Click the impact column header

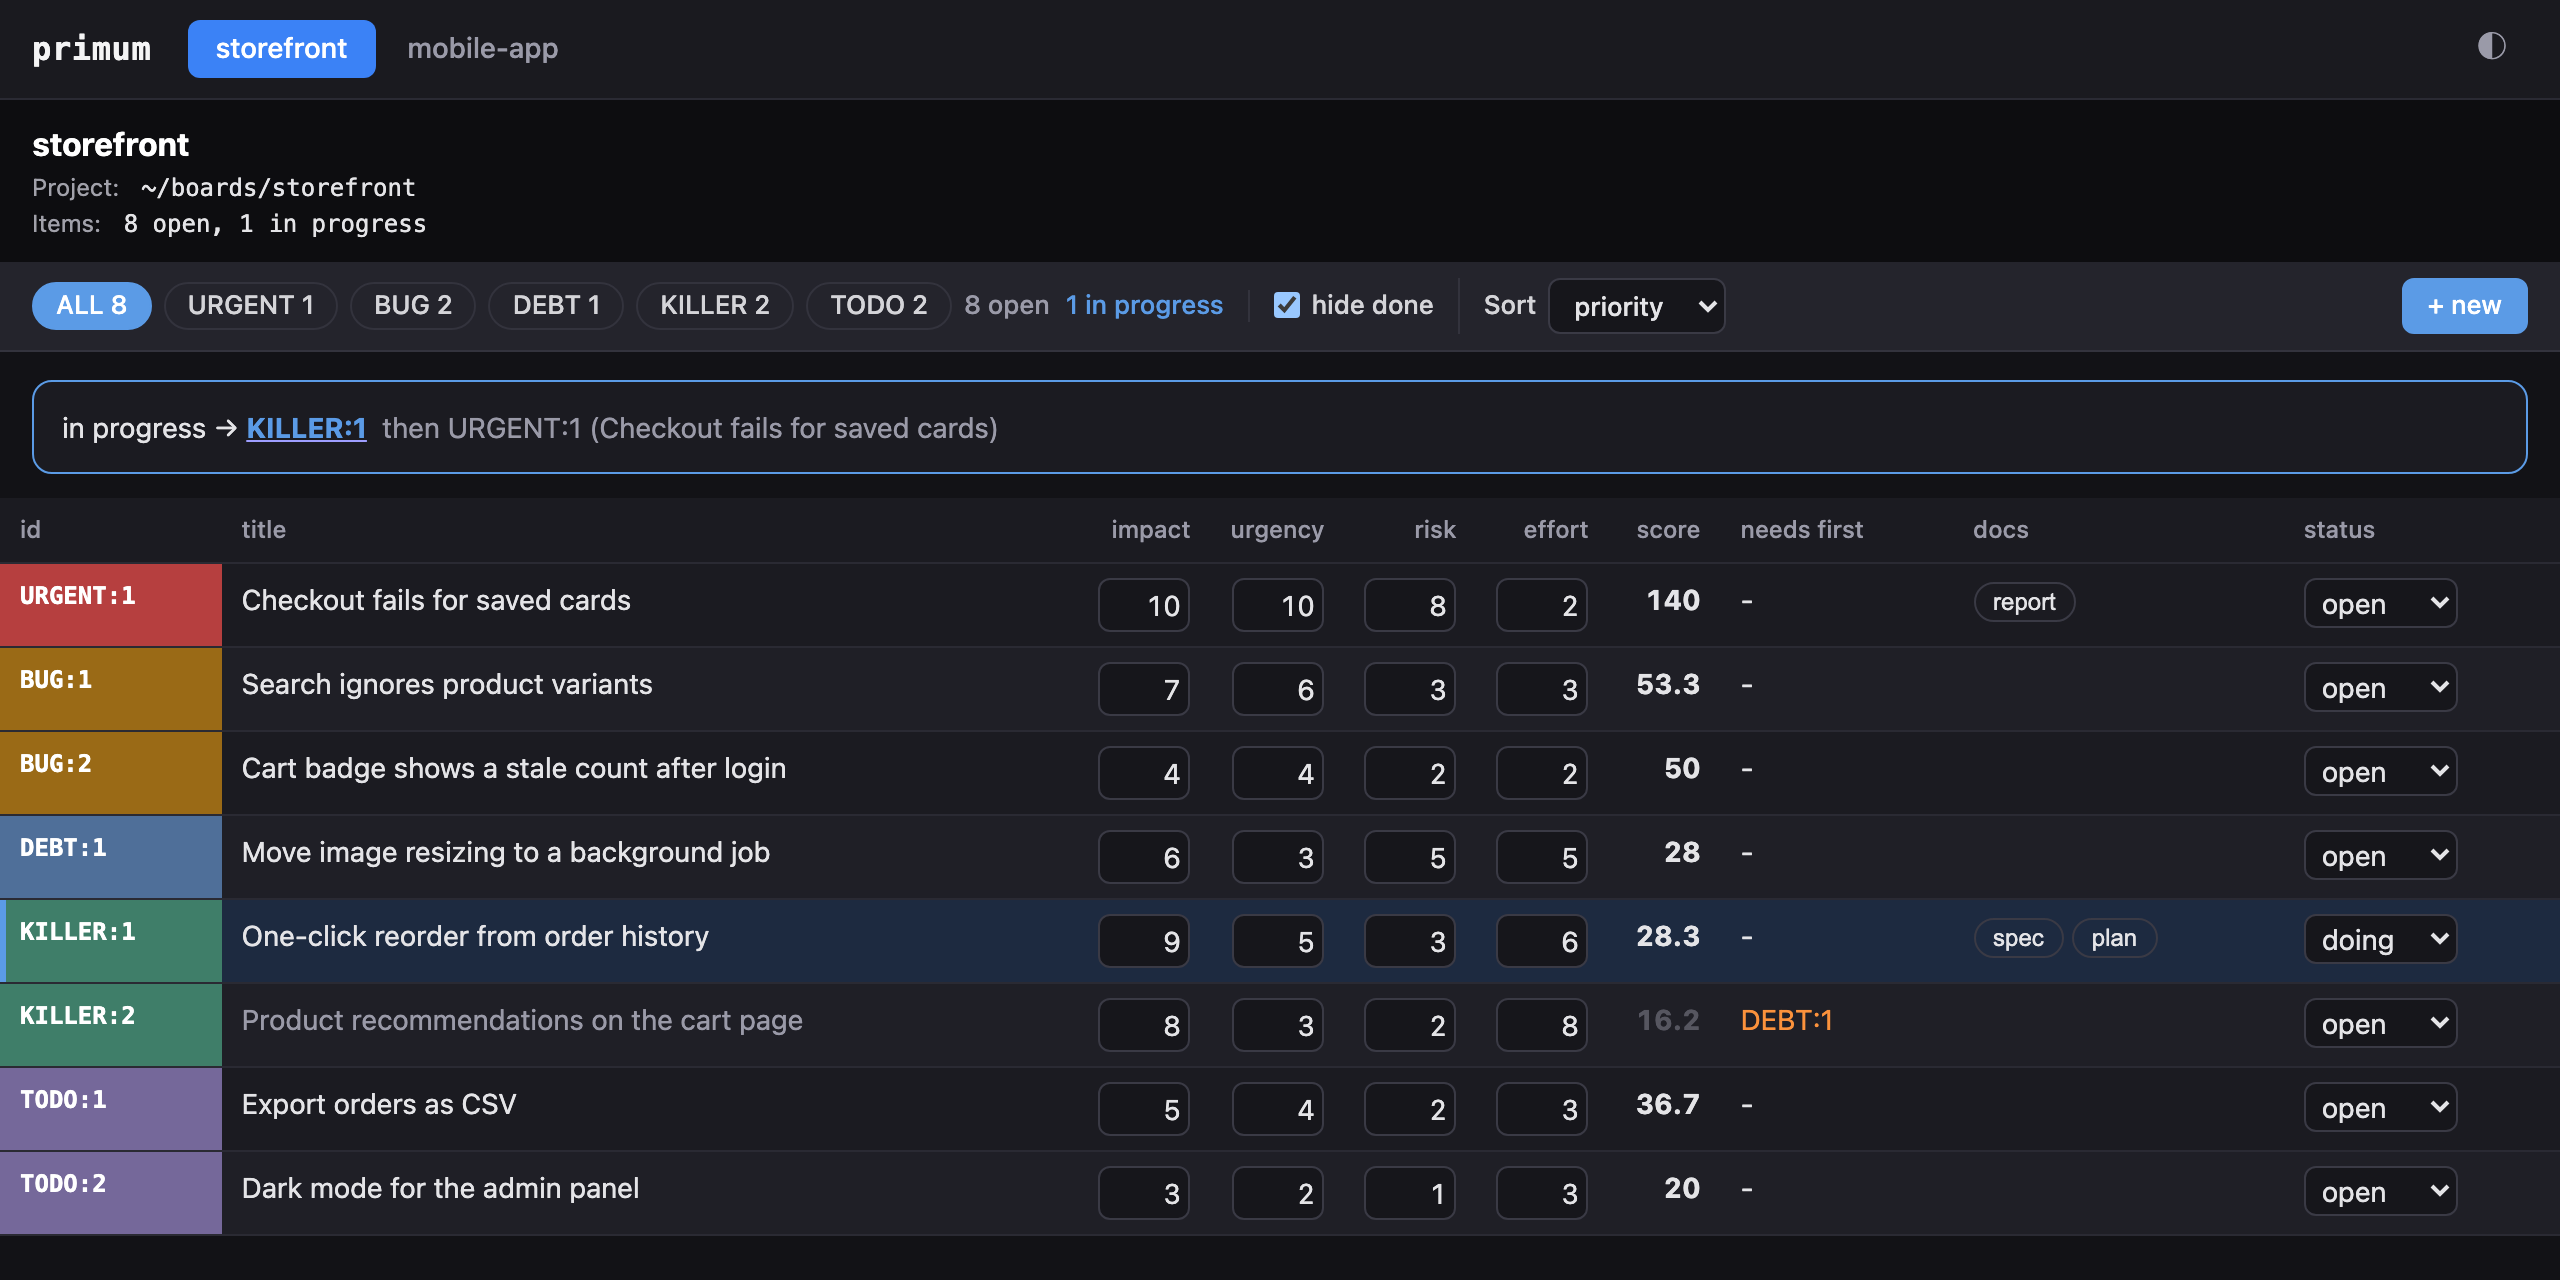tap(1150, 530)
